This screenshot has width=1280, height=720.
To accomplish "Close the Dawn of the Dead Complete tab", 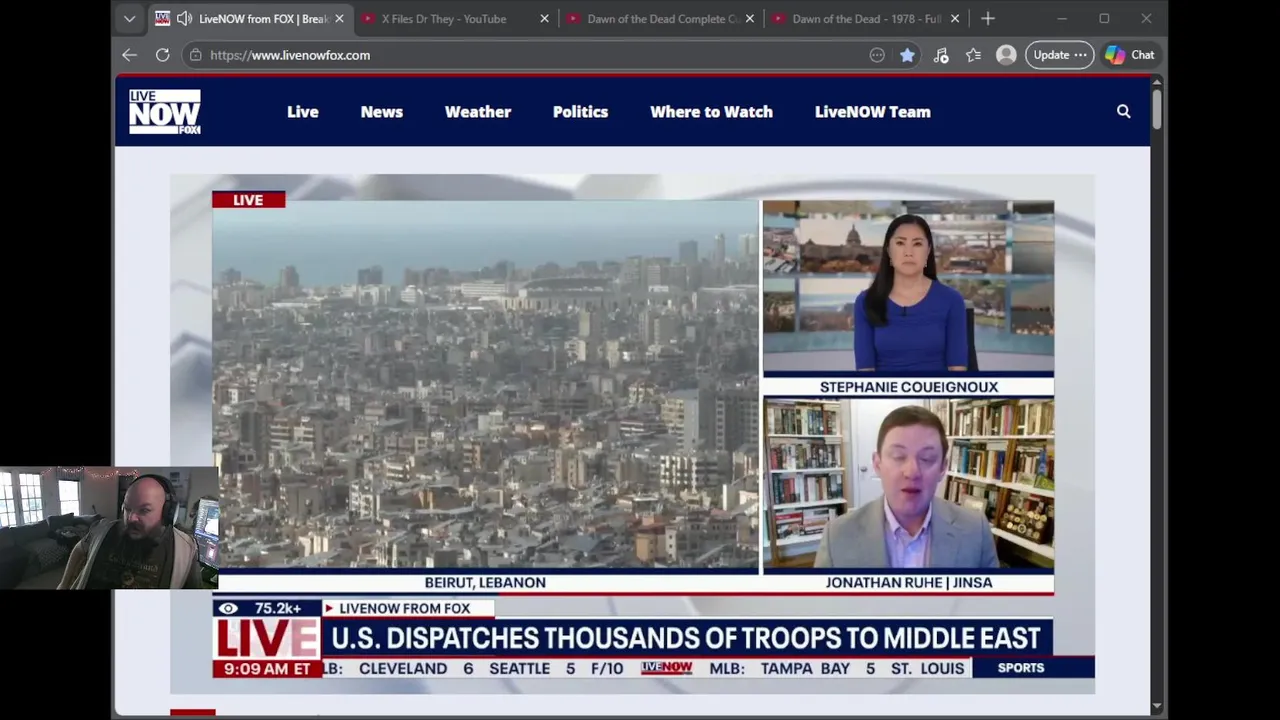I will point(750,19).
